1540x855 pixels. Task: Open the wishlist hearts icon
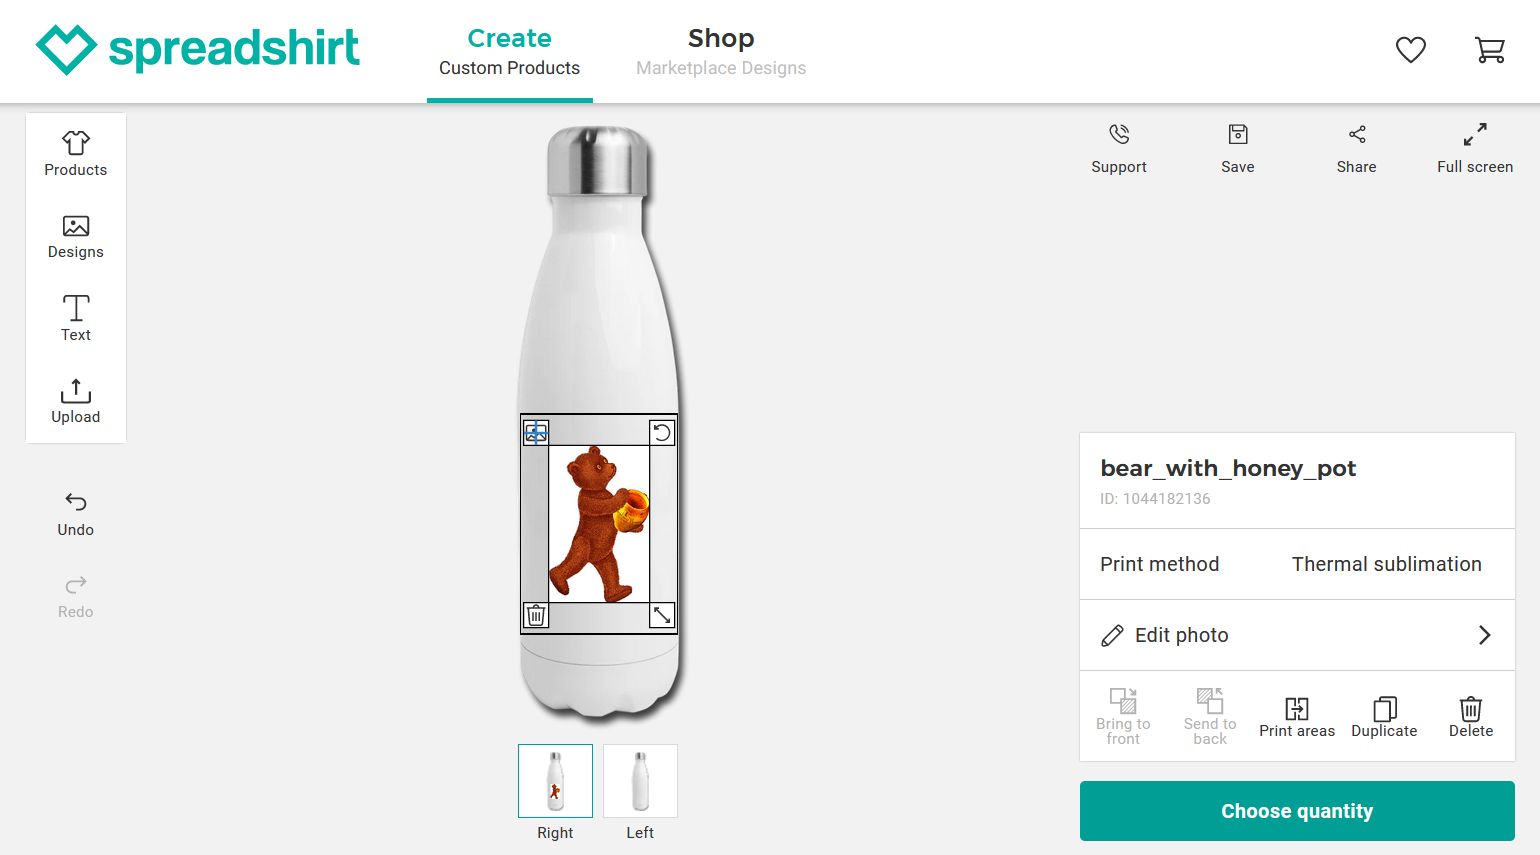click(1410, 49)
